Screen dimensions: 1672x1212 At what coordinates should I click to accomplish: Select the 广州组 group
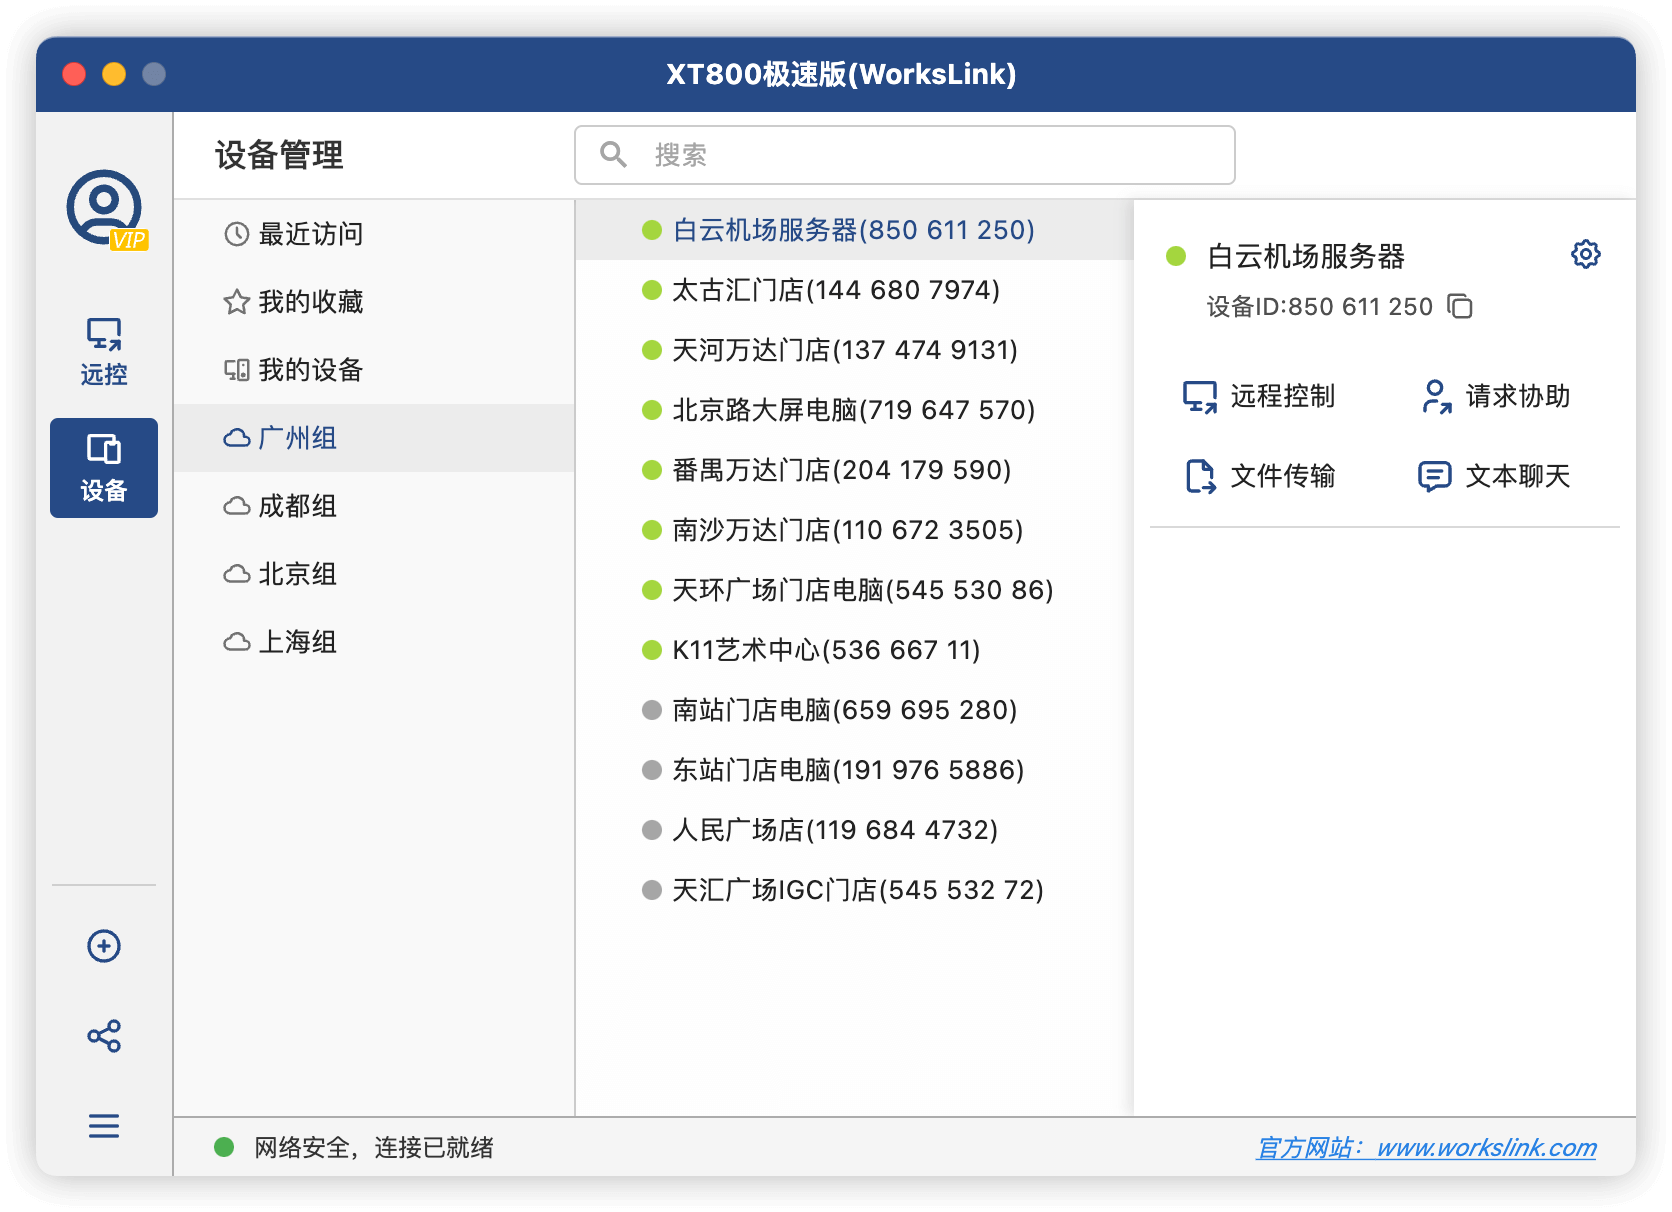[x=374, y=438]
